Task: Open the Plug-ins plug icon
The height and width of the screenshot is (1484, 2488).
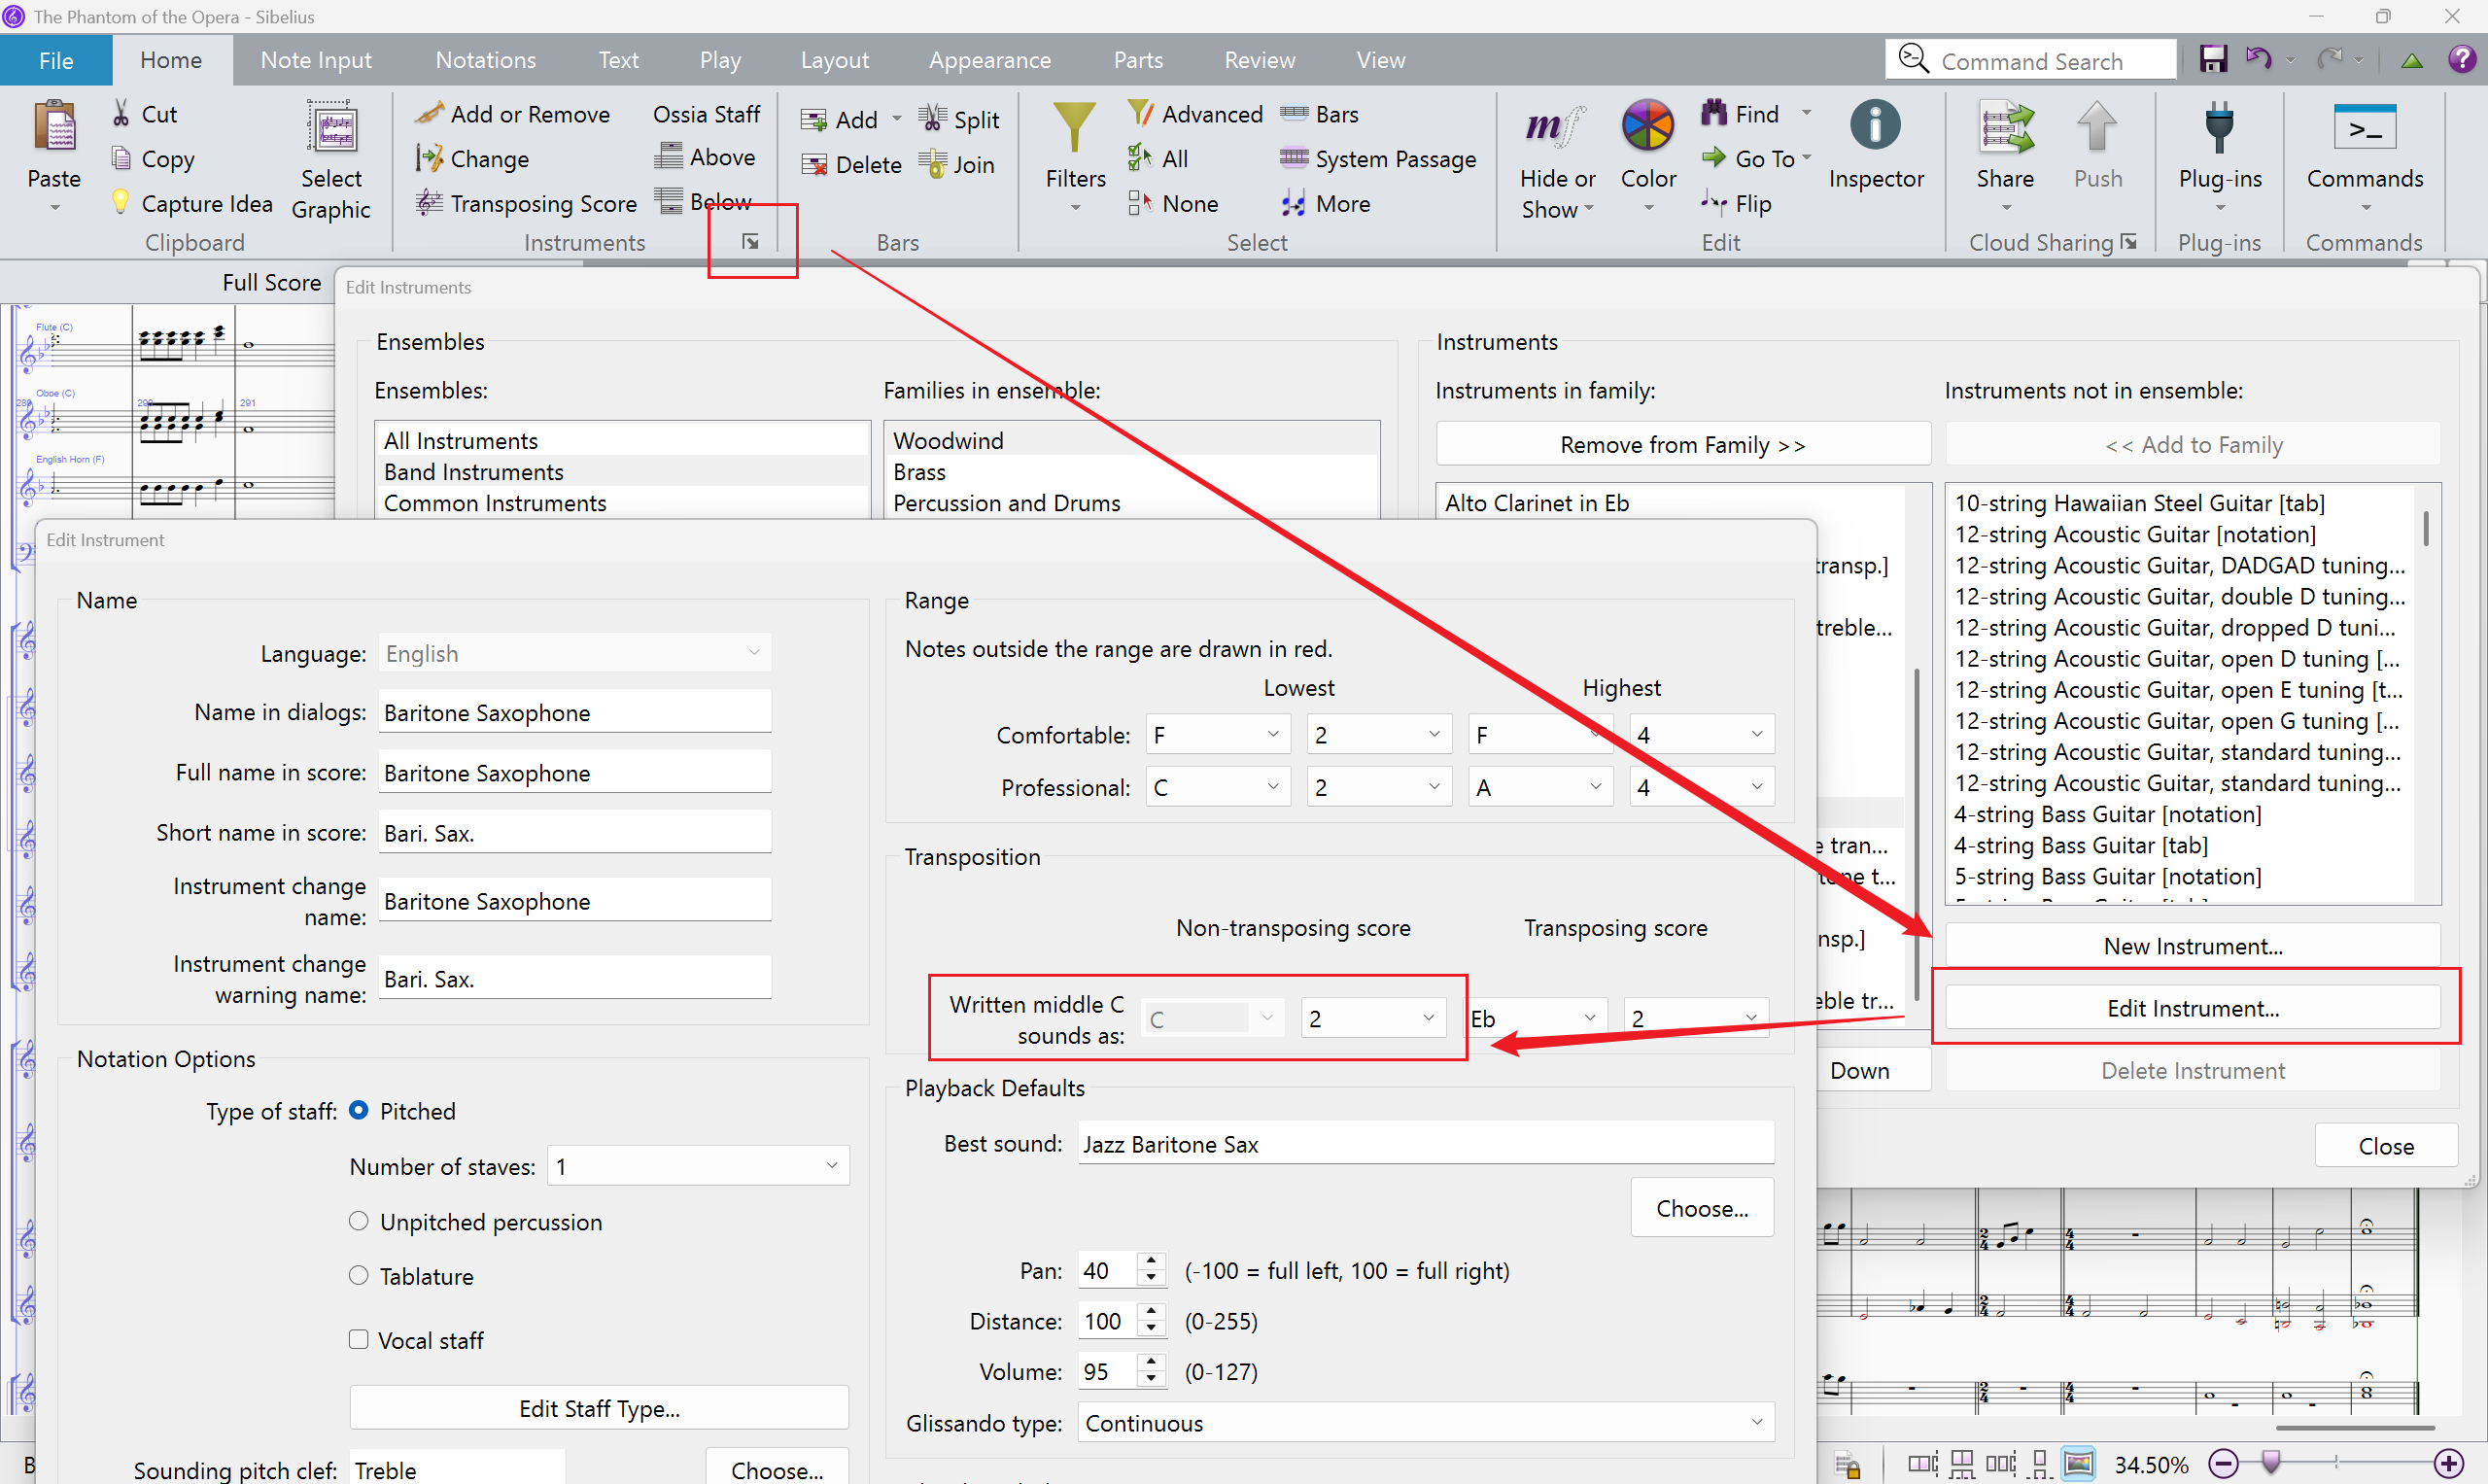Action: pos(2219,128)
